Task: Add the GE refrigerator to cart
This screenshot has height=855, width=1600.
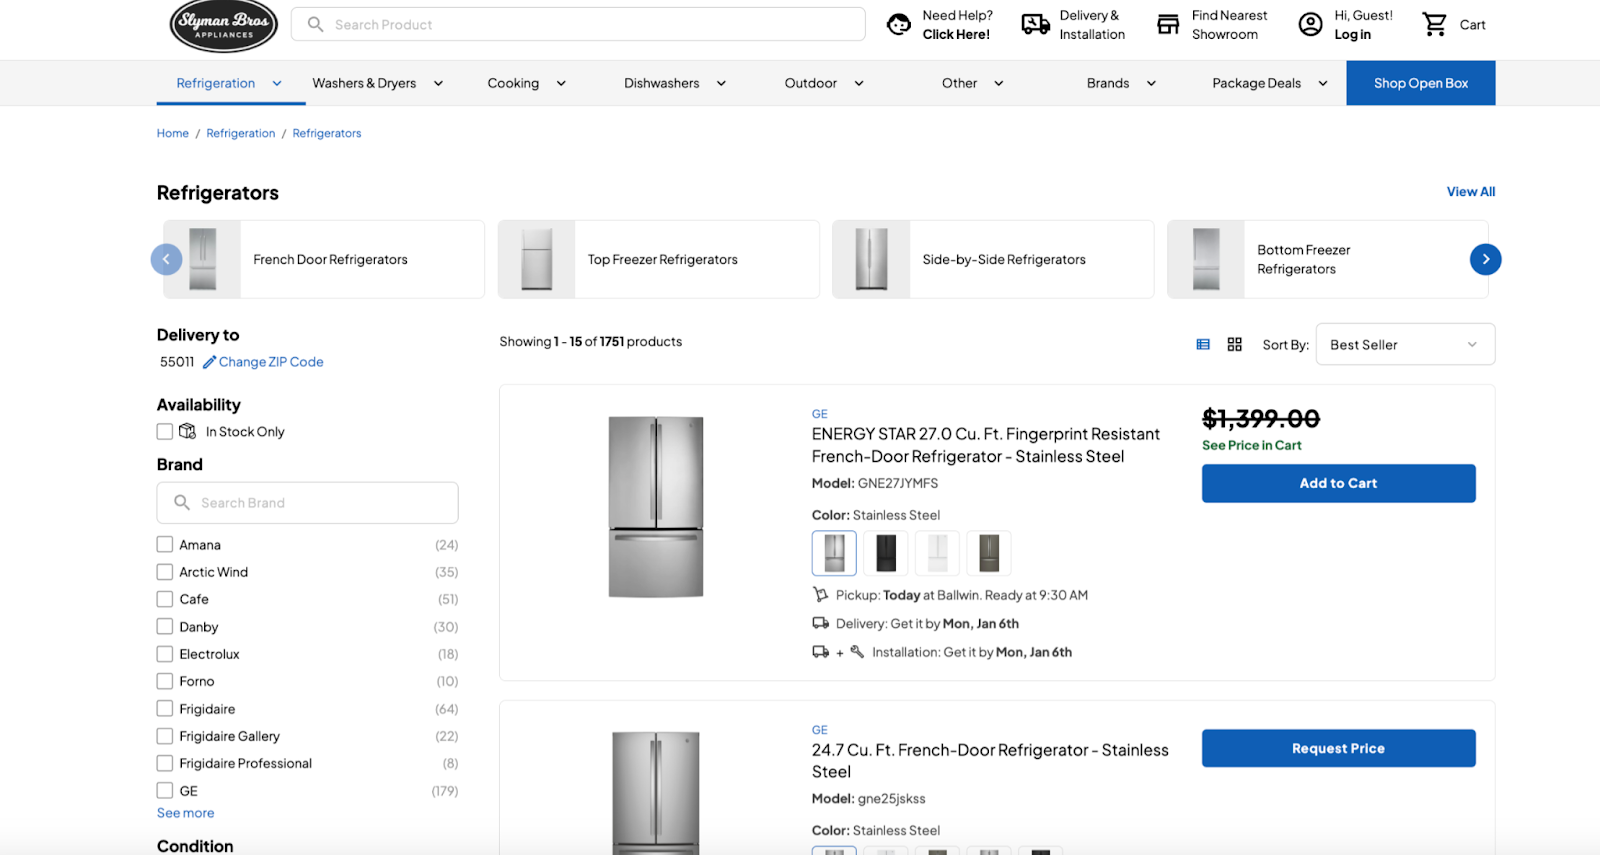Action: pos(1338,483)
